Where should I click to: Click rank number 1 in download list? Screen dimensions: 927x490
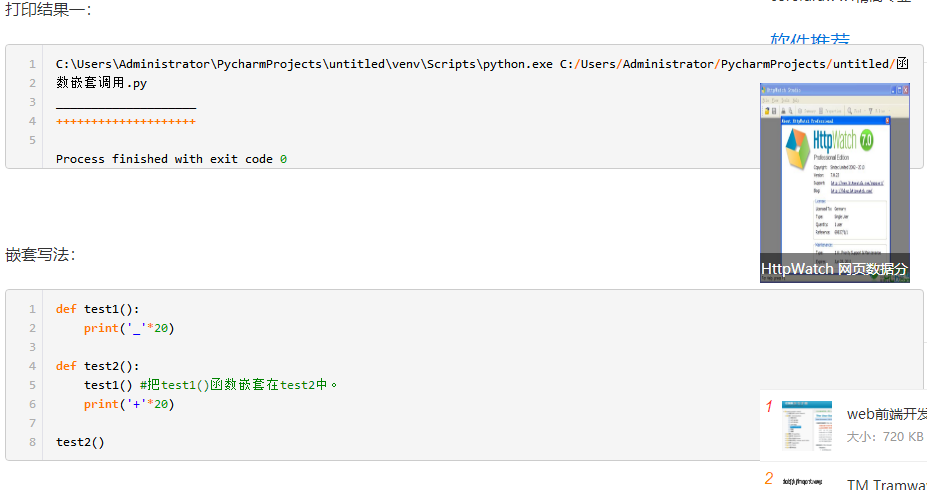(769, 407)
